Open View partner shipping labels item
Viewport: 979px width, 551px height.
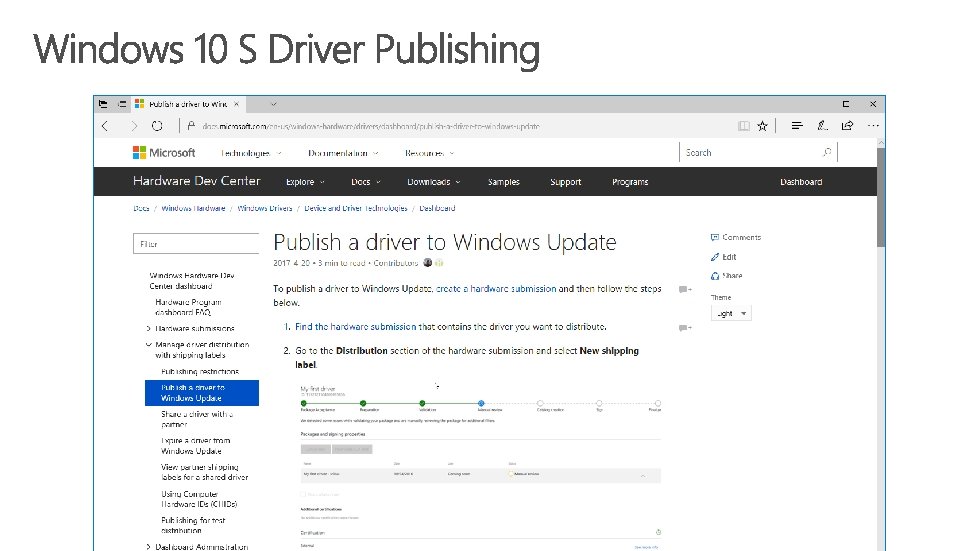(204, 472)
